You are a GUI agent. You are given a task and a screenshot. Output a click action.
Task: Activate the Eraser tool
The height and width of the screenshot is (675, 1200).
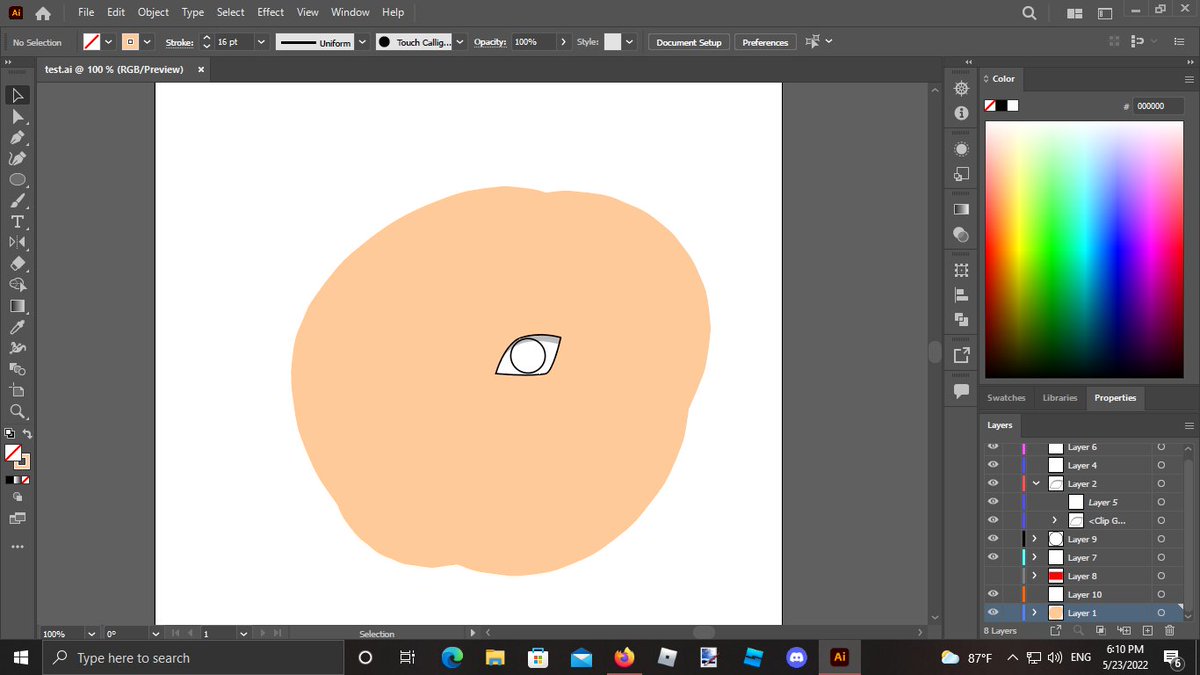pyautogui.click(x=17, y=263)
